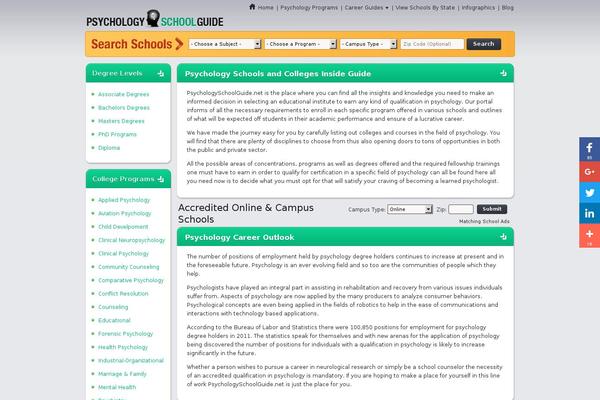Open Industrial-Organizational link
The height and width of the screenshot is (400, 600).
tap(131, 361)
